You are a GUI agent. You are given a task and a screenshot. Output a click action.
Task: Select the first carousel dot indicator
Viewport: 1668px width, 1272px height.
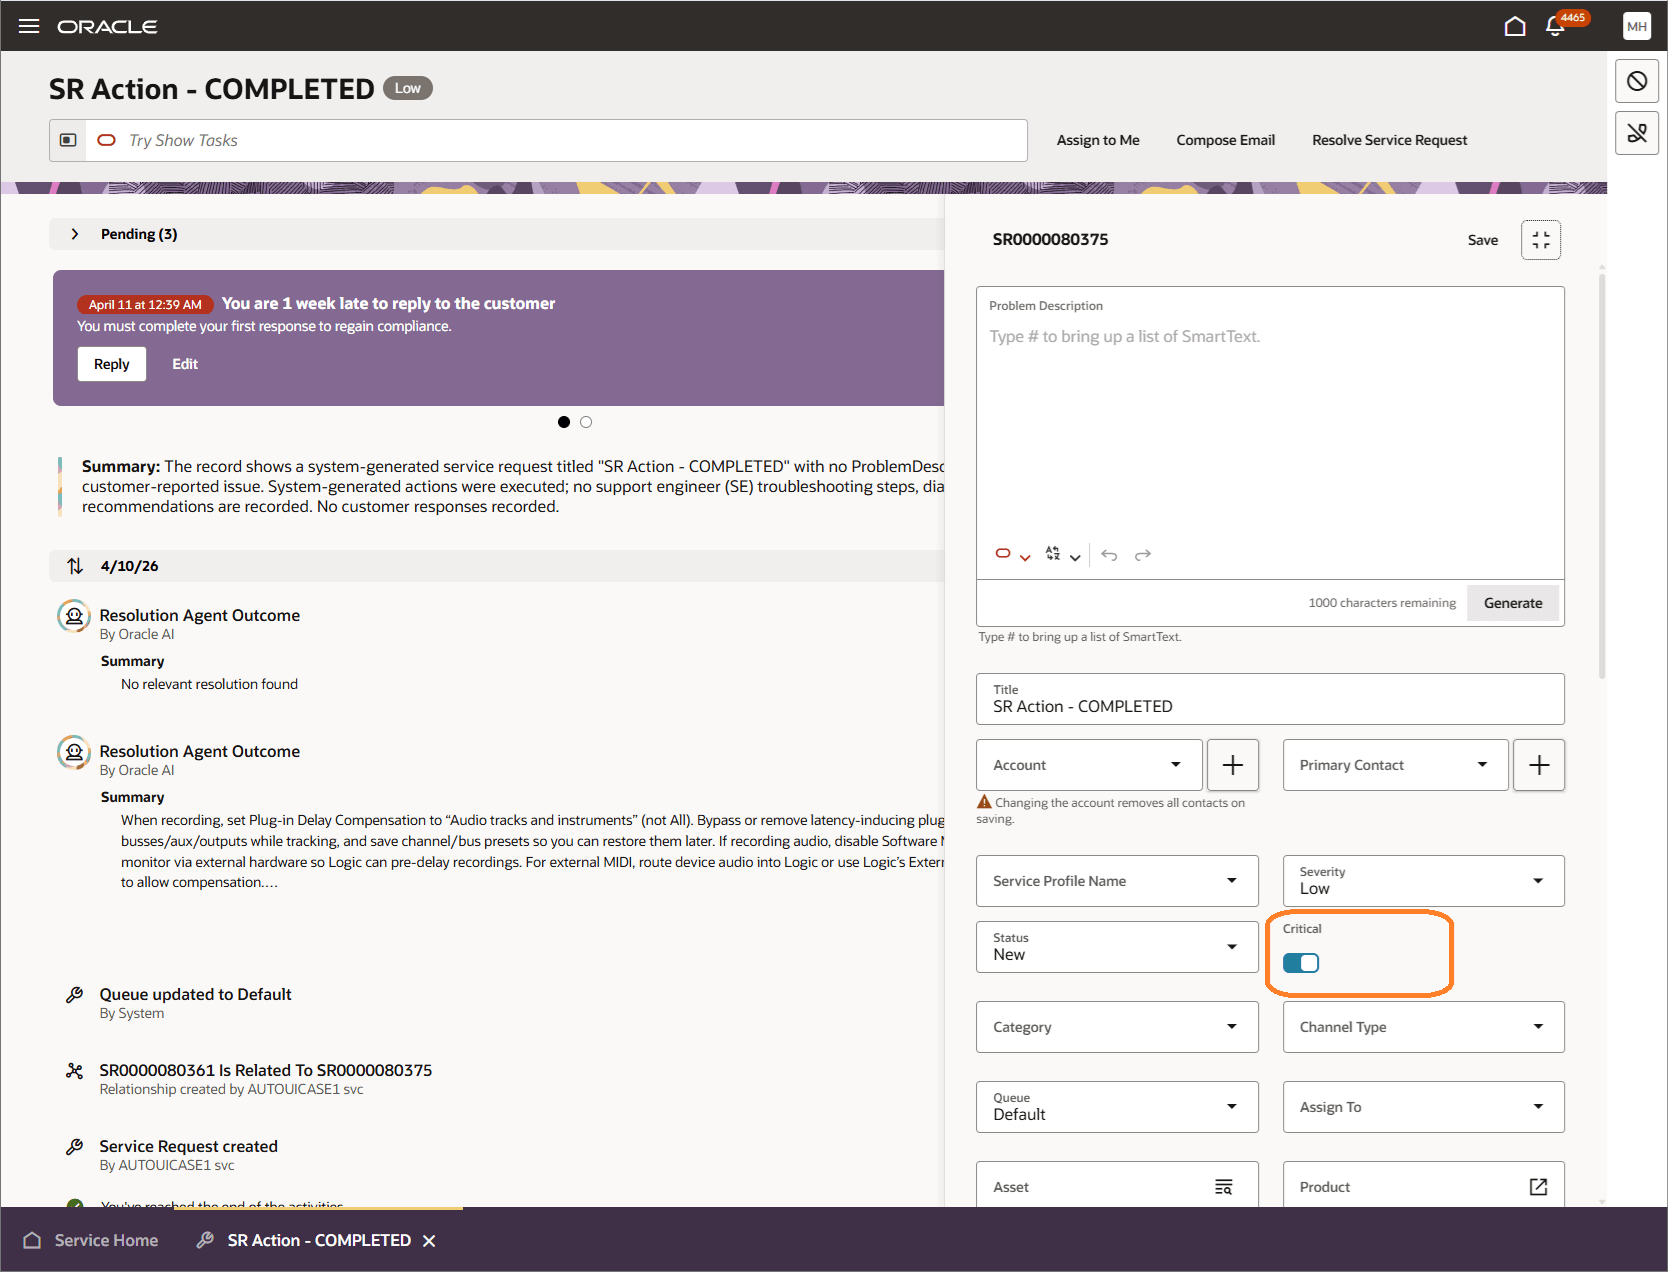564,422
